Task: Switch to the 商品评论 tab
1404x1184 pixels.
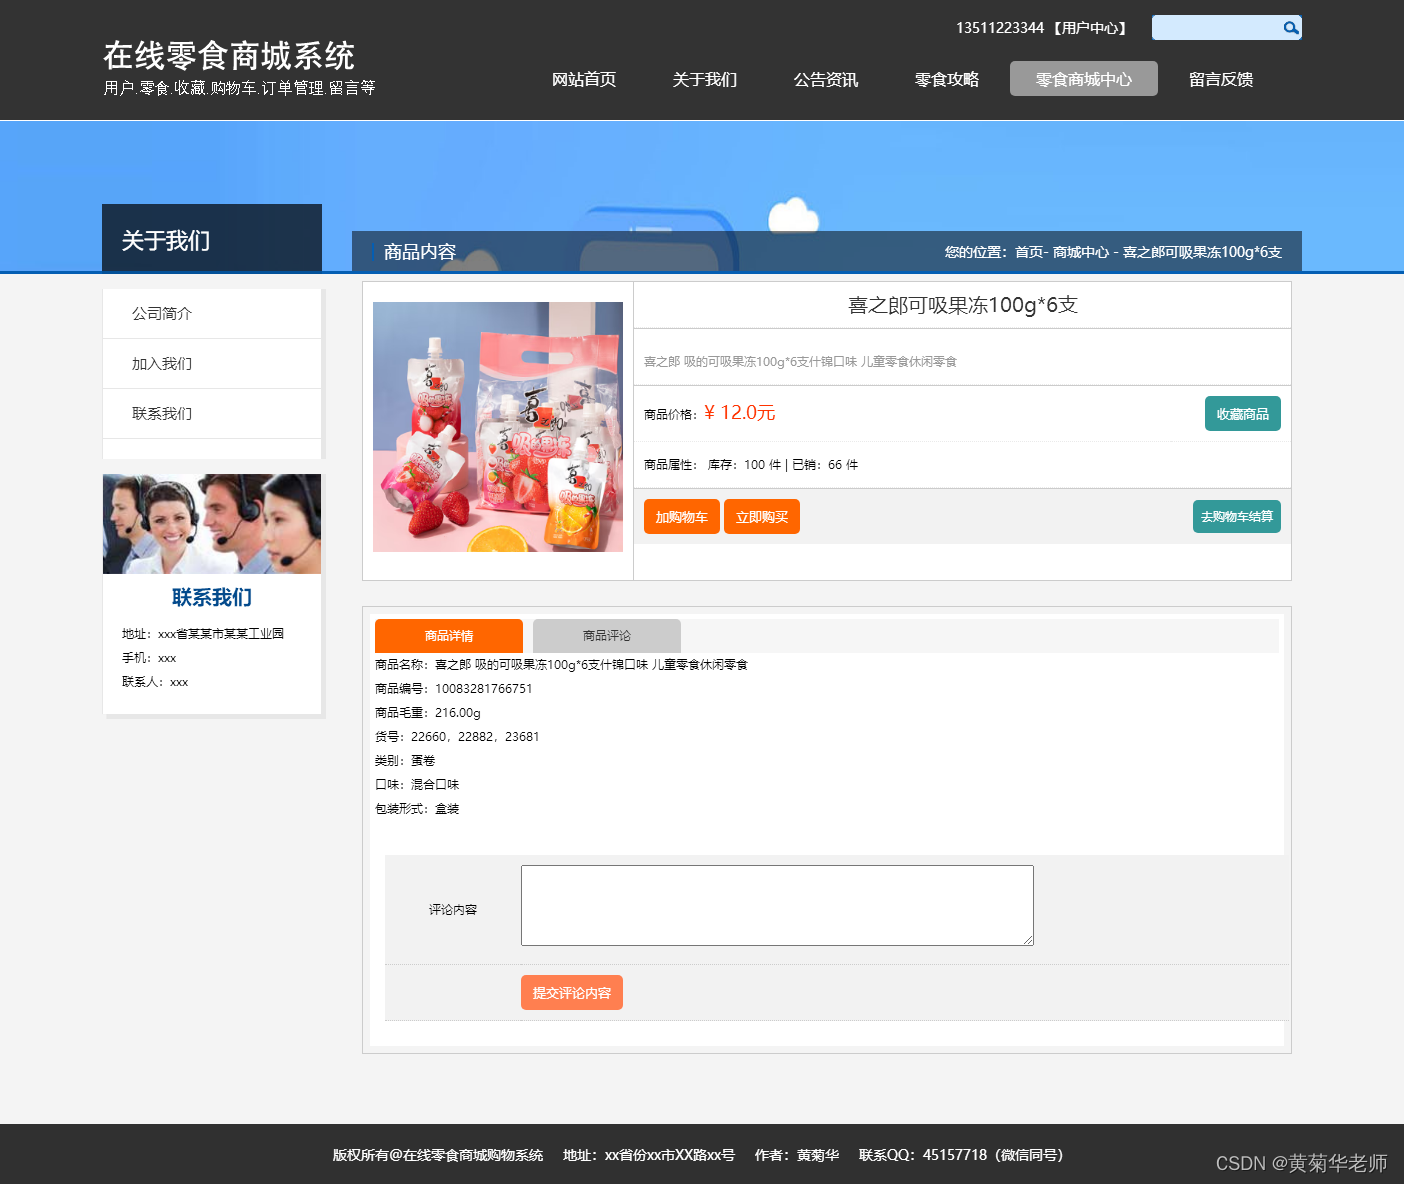Action: tap(607, 636)
